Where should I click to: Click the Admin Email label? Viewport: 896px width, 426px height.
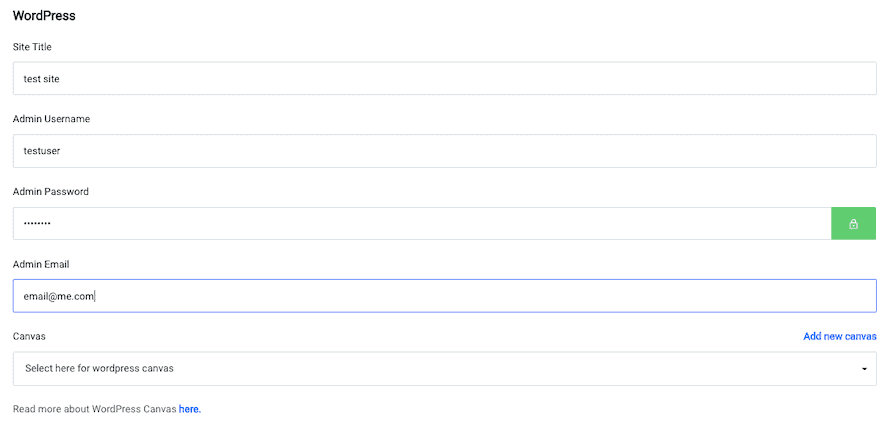click(42, 264)
